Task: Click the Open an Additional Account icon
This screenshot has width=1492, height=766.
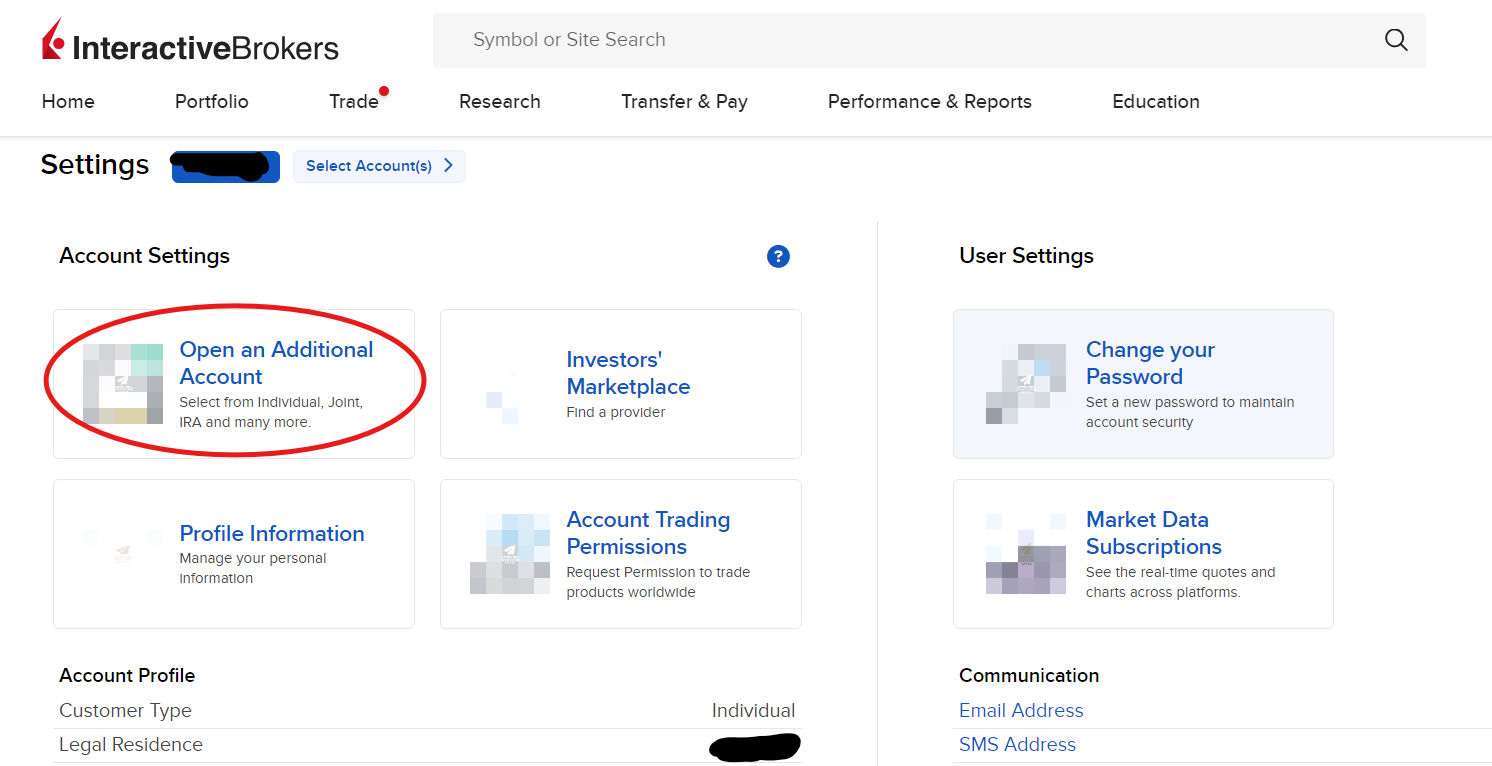Action: (x=123, y=384)
